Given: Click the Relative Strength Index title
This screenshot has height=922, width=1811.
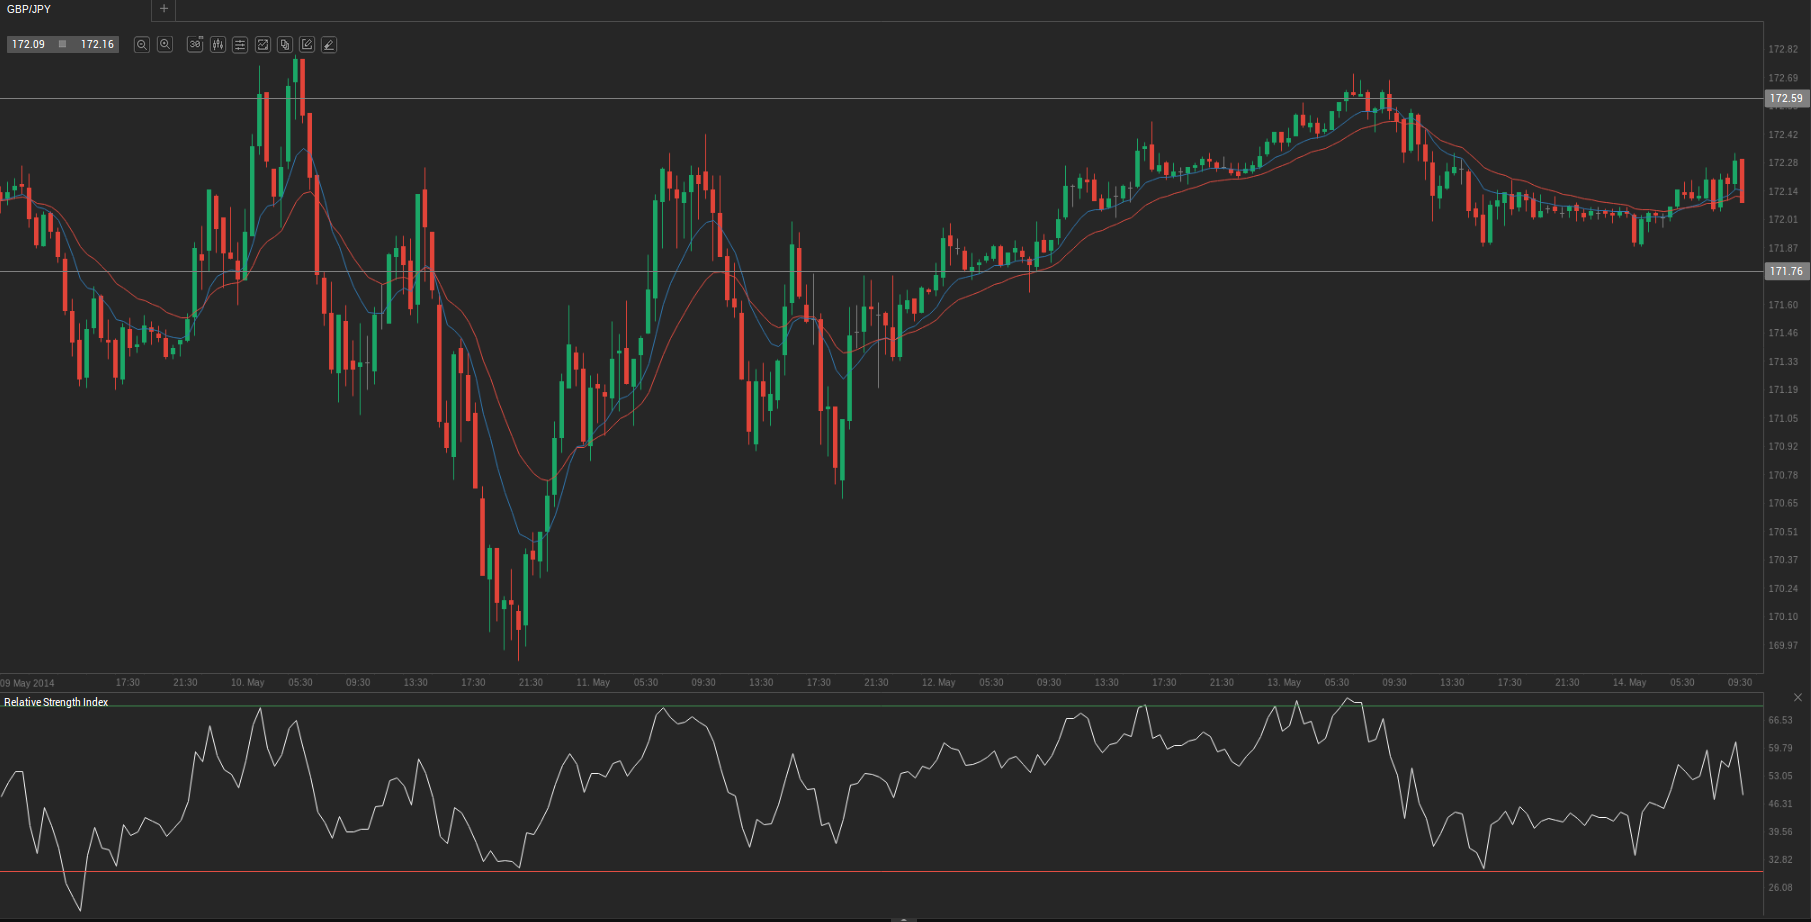Looking at the screenshot, I should coord(56,702).
